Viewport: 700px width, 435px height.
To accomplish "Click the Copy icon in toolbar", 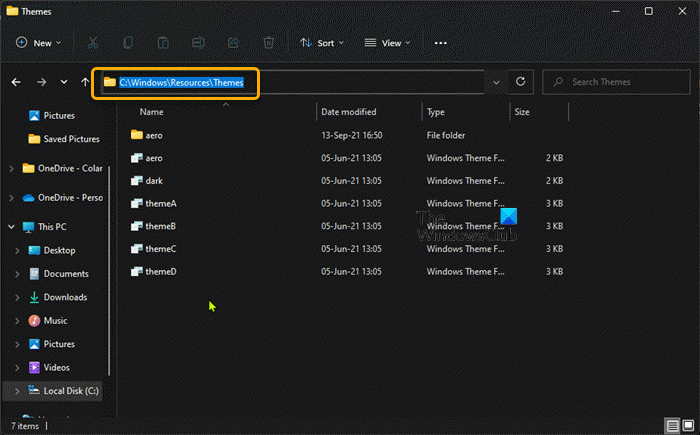I will tap(128, 43).
